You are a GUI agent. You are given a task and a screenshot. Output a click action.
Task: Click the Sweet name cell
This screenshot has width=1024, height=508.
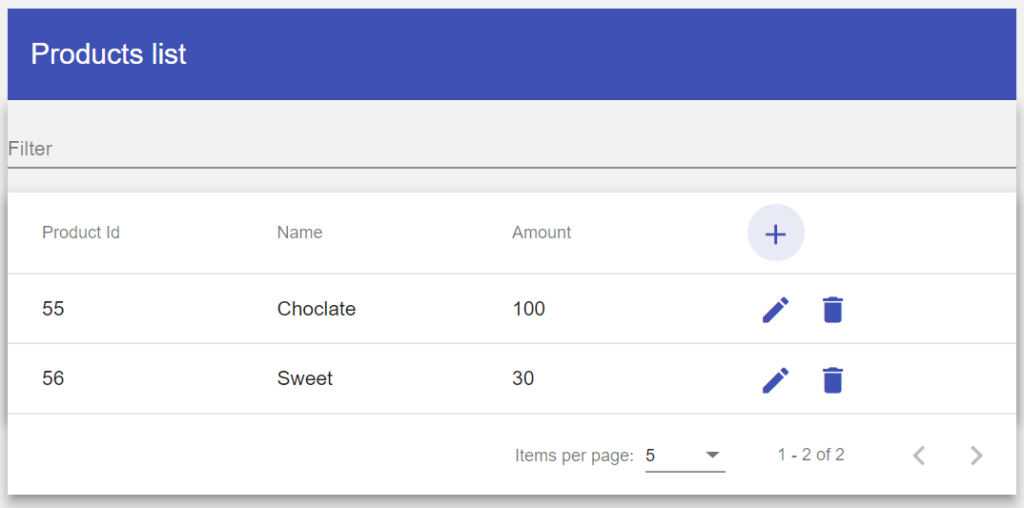pos(305,378)
